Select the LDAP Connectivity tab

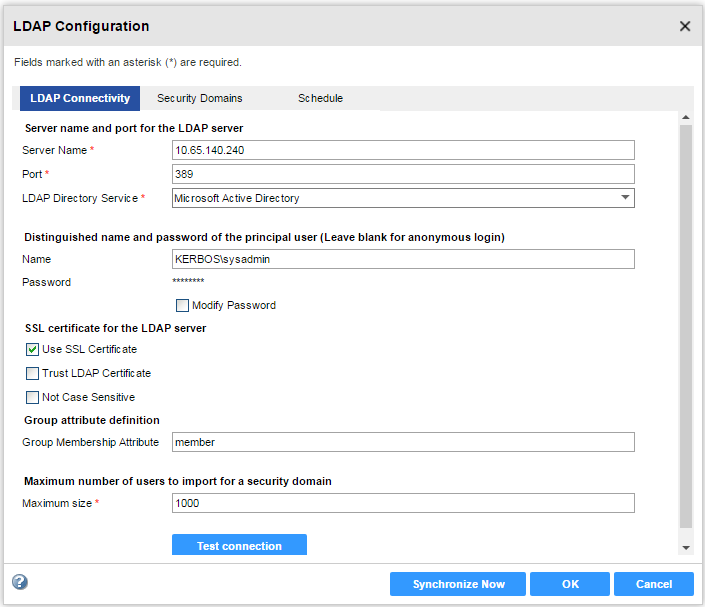click(x=80, y=99)
